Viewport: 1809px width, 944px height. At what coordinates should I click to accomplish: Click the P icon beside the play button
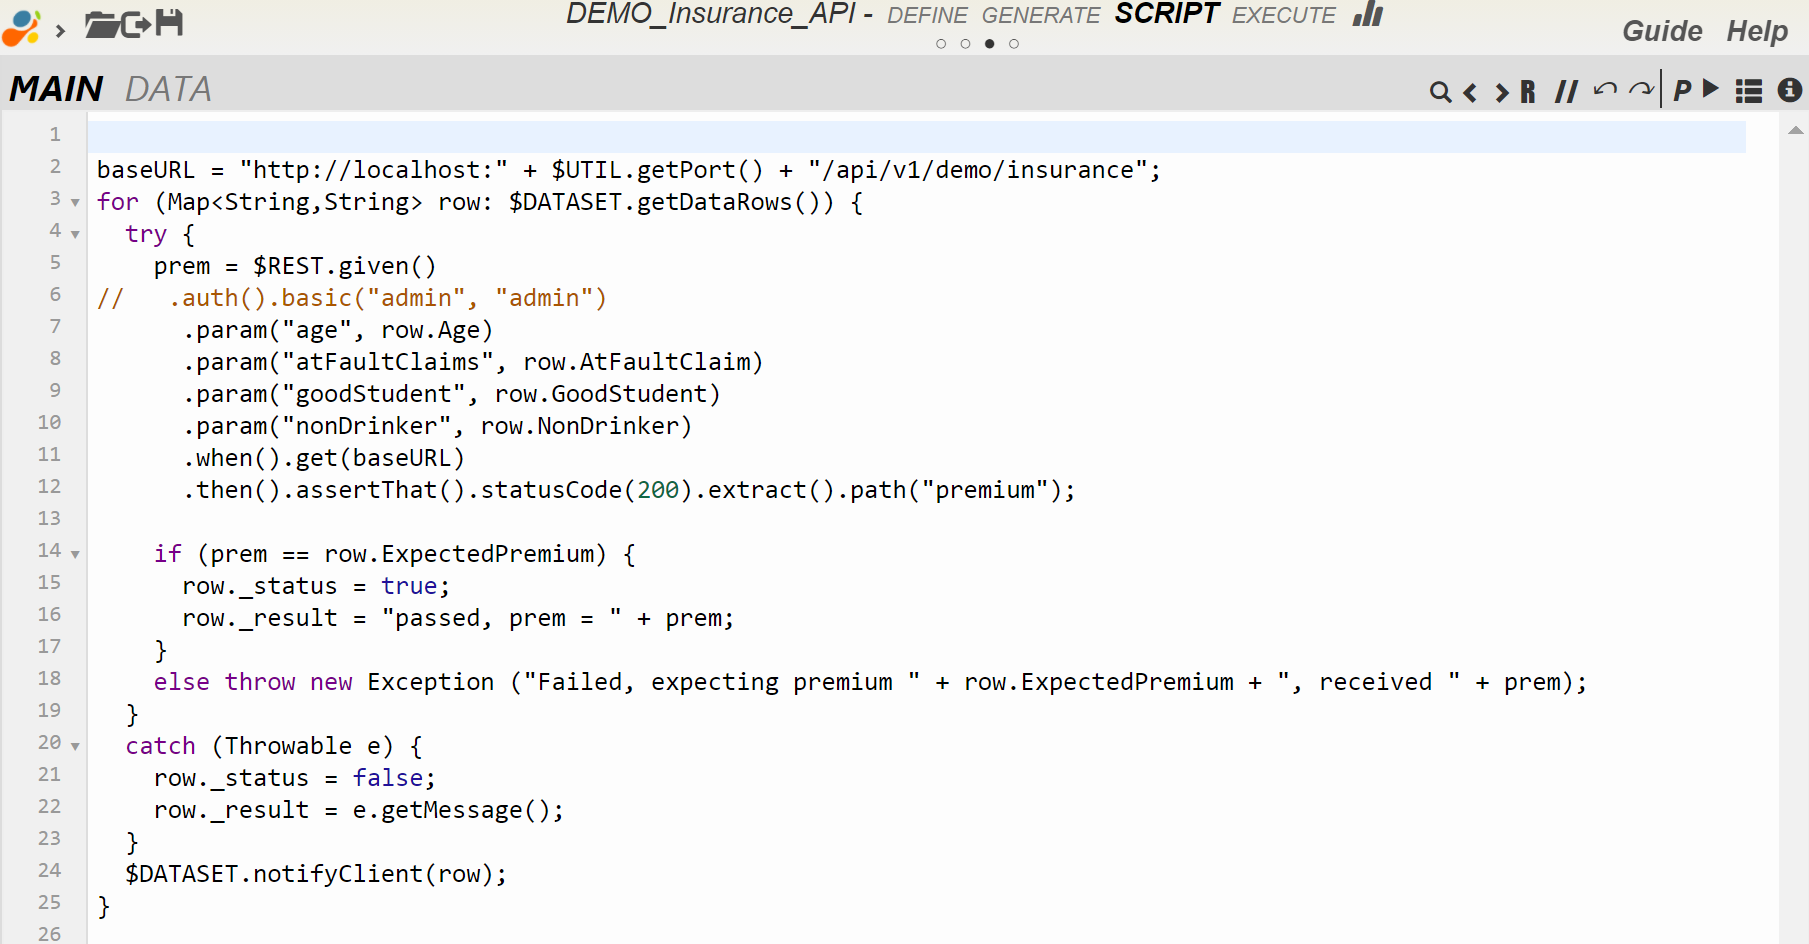1683,91
